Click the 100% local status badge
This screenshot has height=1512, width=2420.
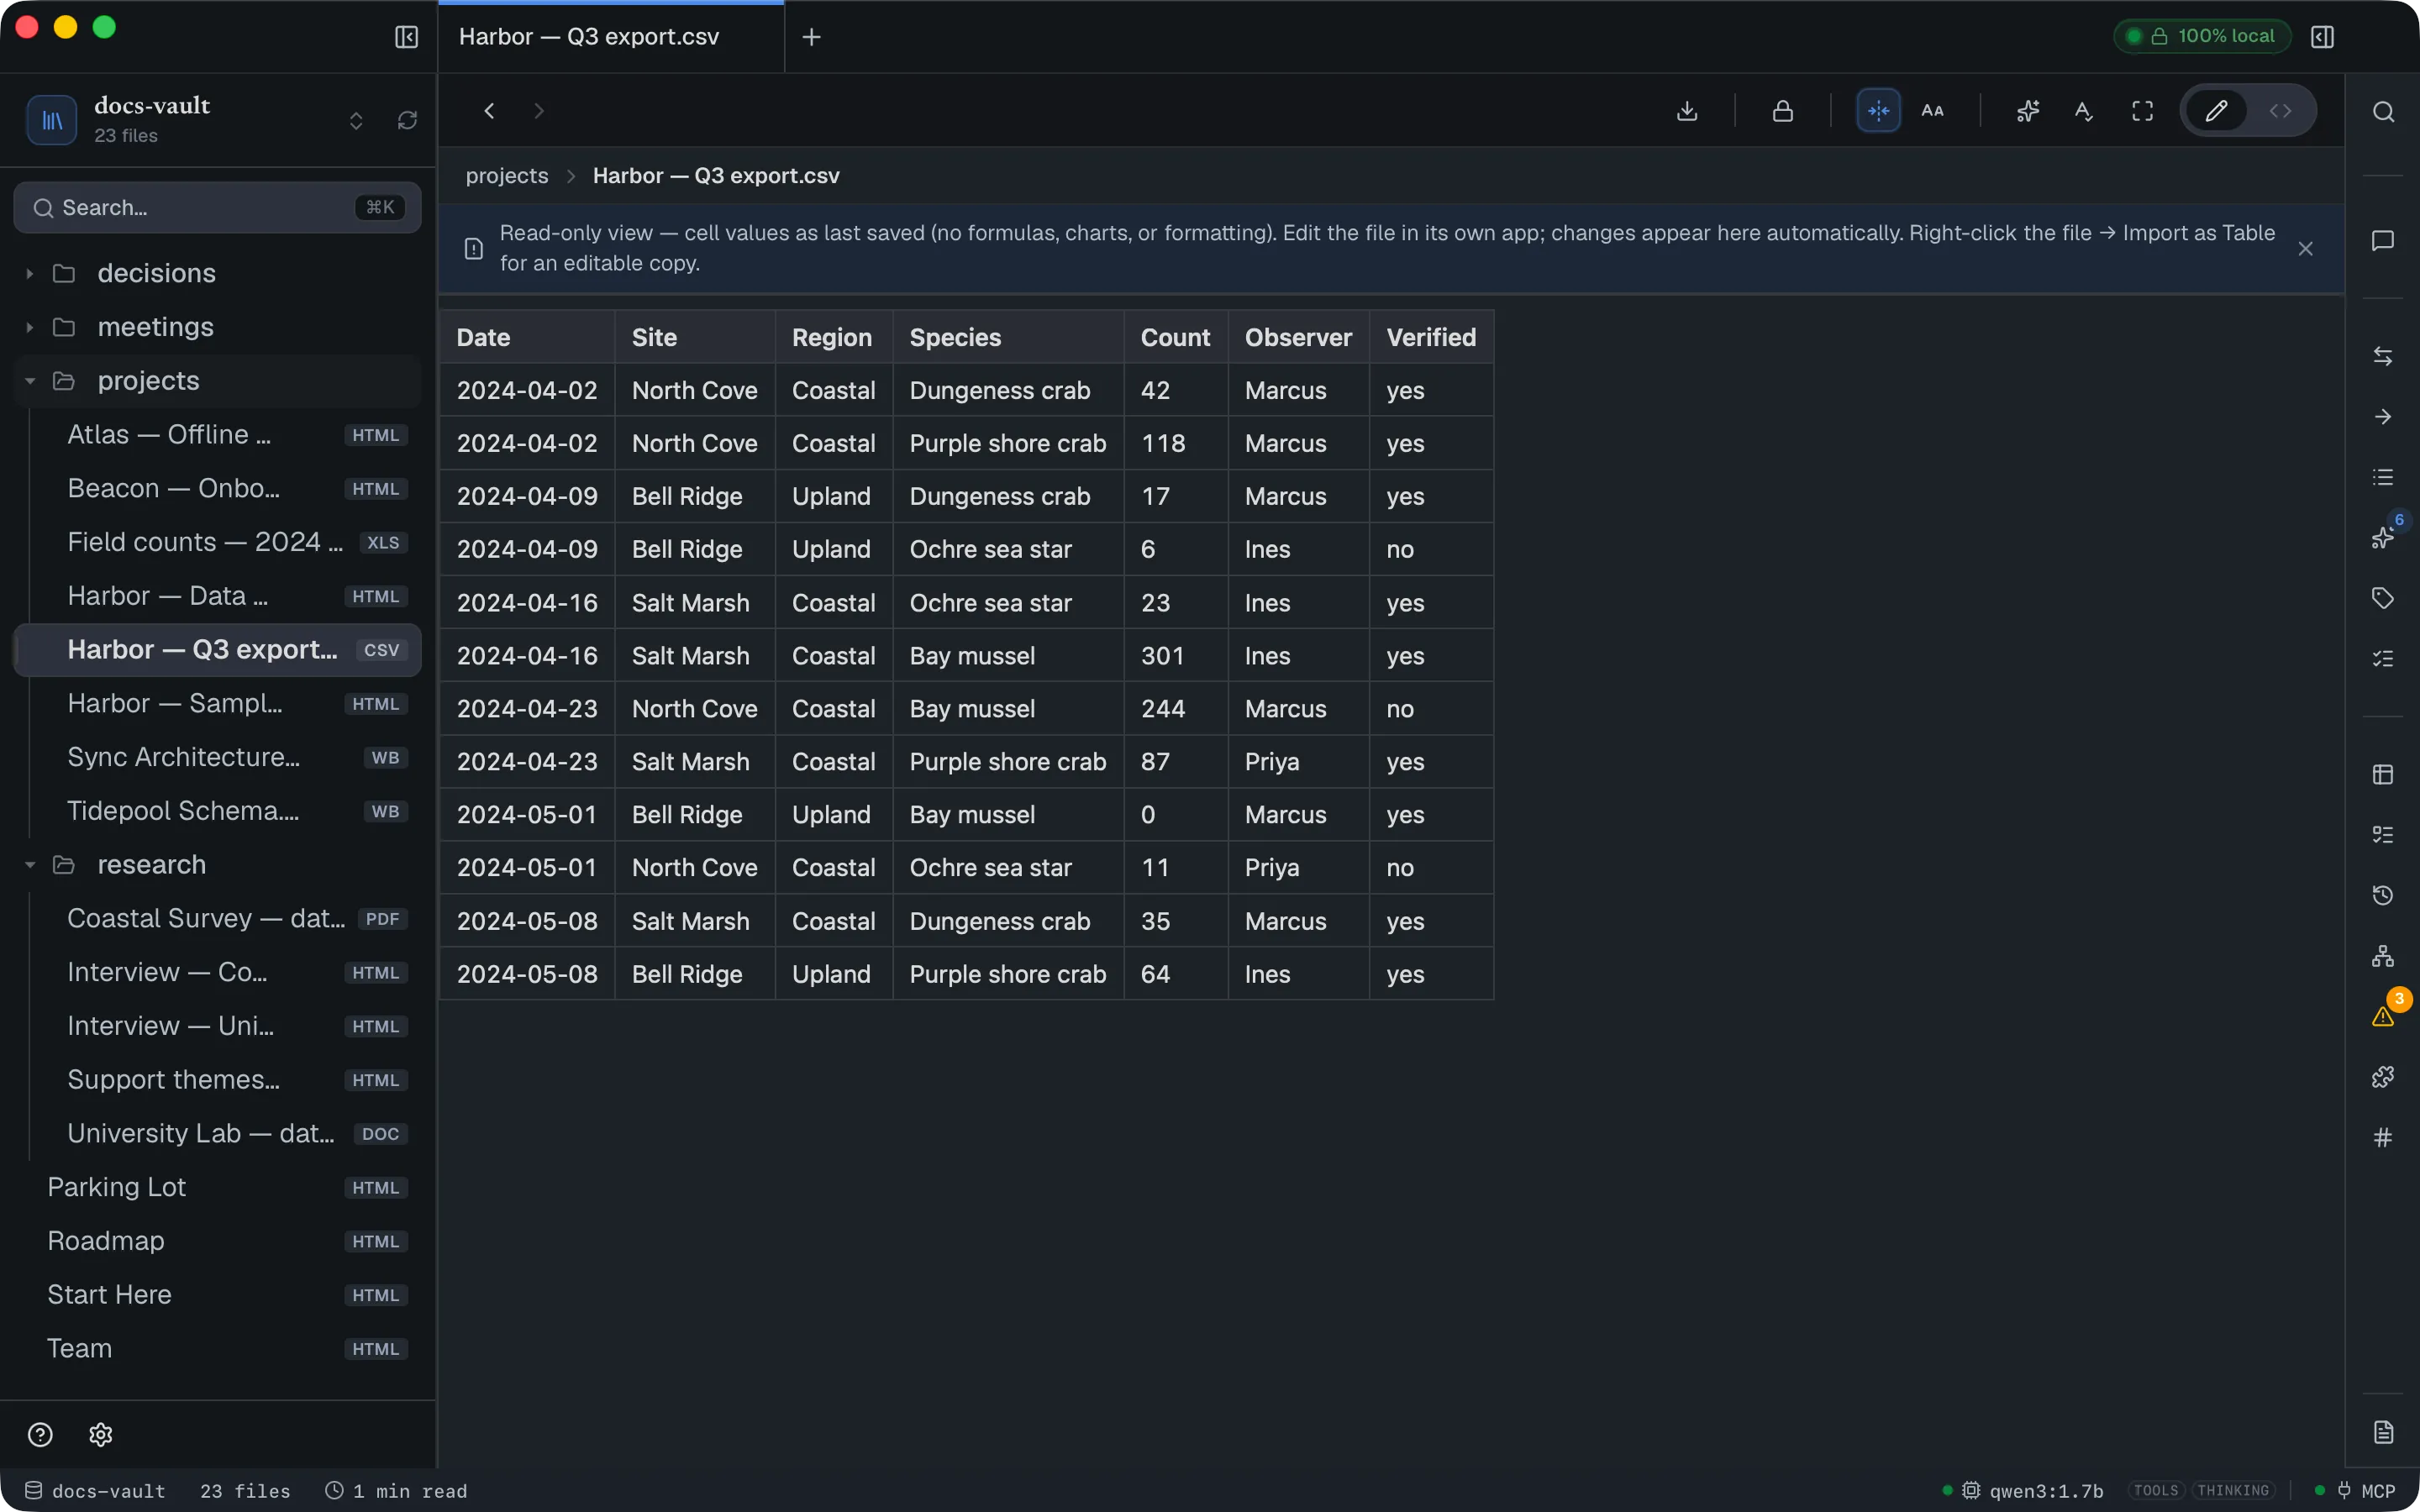(2202, 36)
